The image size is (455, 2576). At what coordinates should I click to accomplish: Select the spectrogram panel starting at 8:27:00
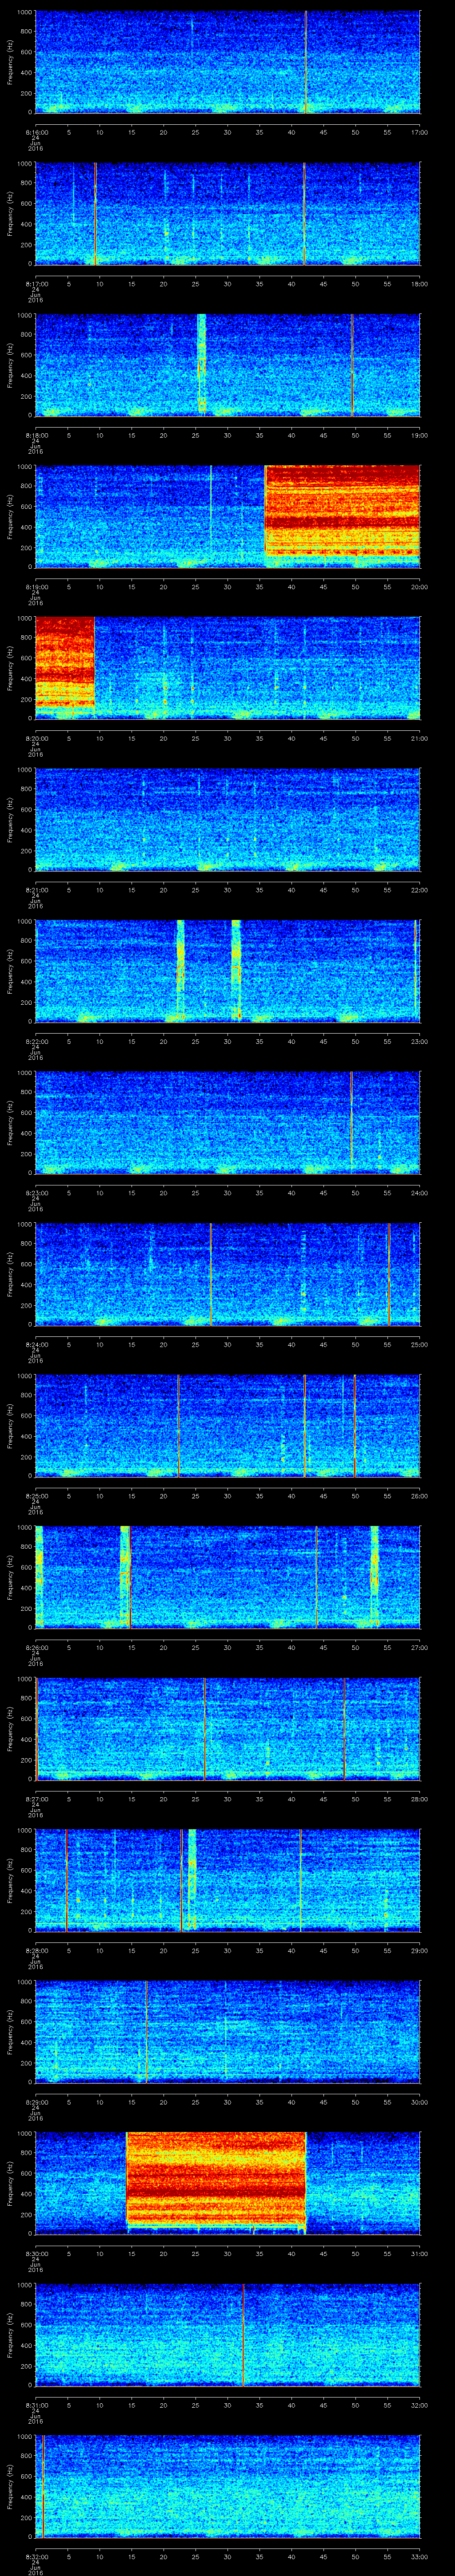tap(228, 1729)
